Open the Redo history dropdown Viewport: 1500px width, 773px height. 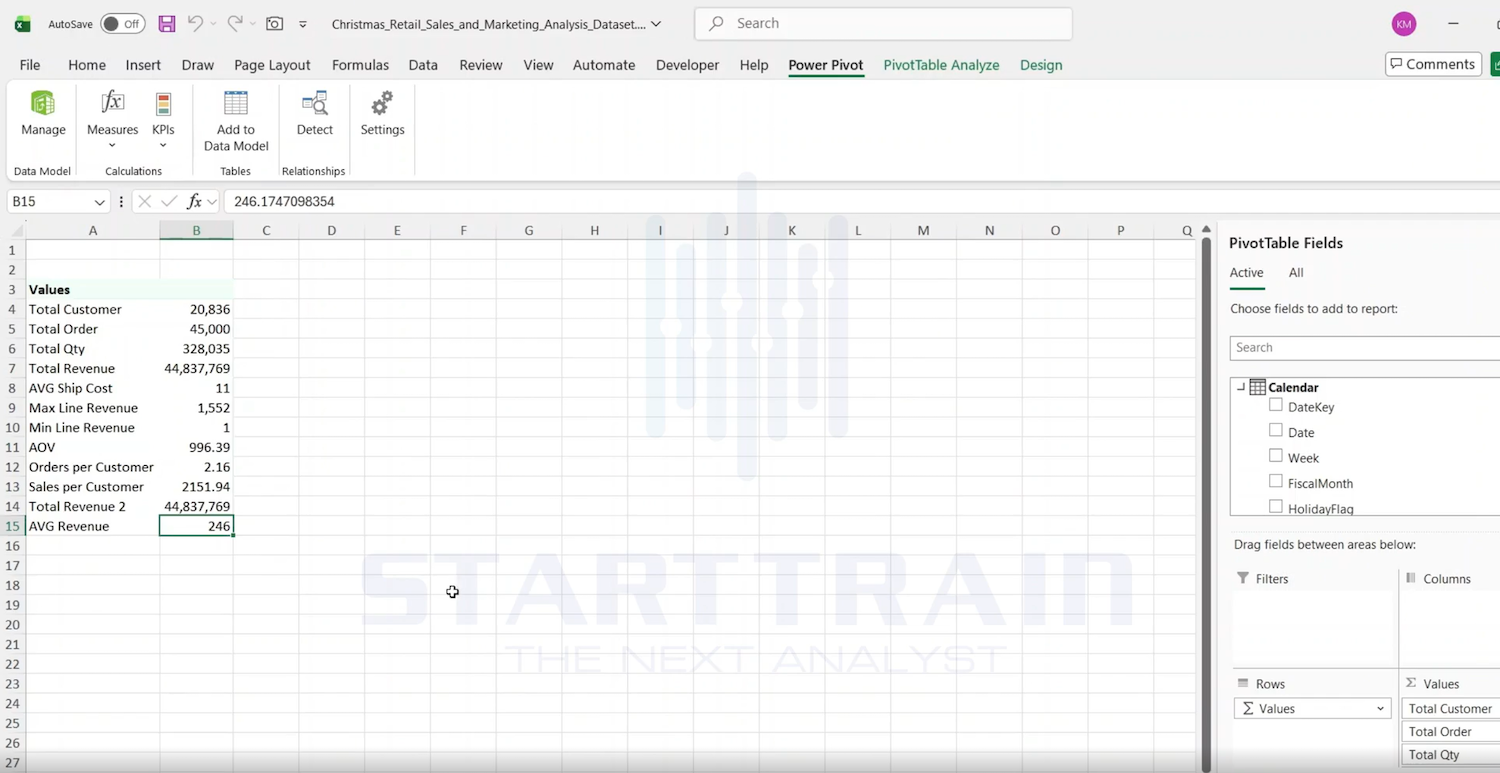tap(252, 24)
